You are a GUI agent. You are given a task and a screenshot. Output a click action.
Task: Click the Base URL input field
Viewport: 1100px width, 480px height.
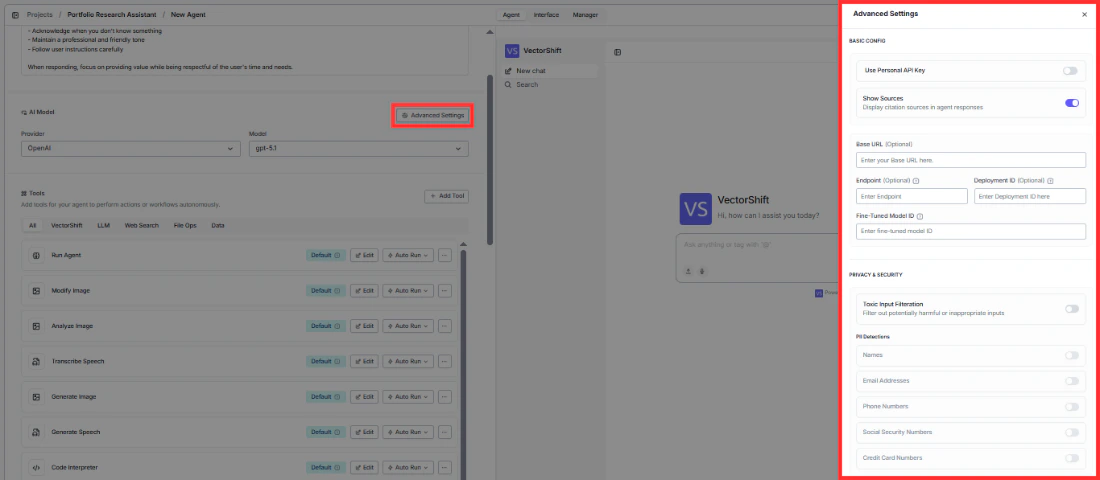click(971, 160)
